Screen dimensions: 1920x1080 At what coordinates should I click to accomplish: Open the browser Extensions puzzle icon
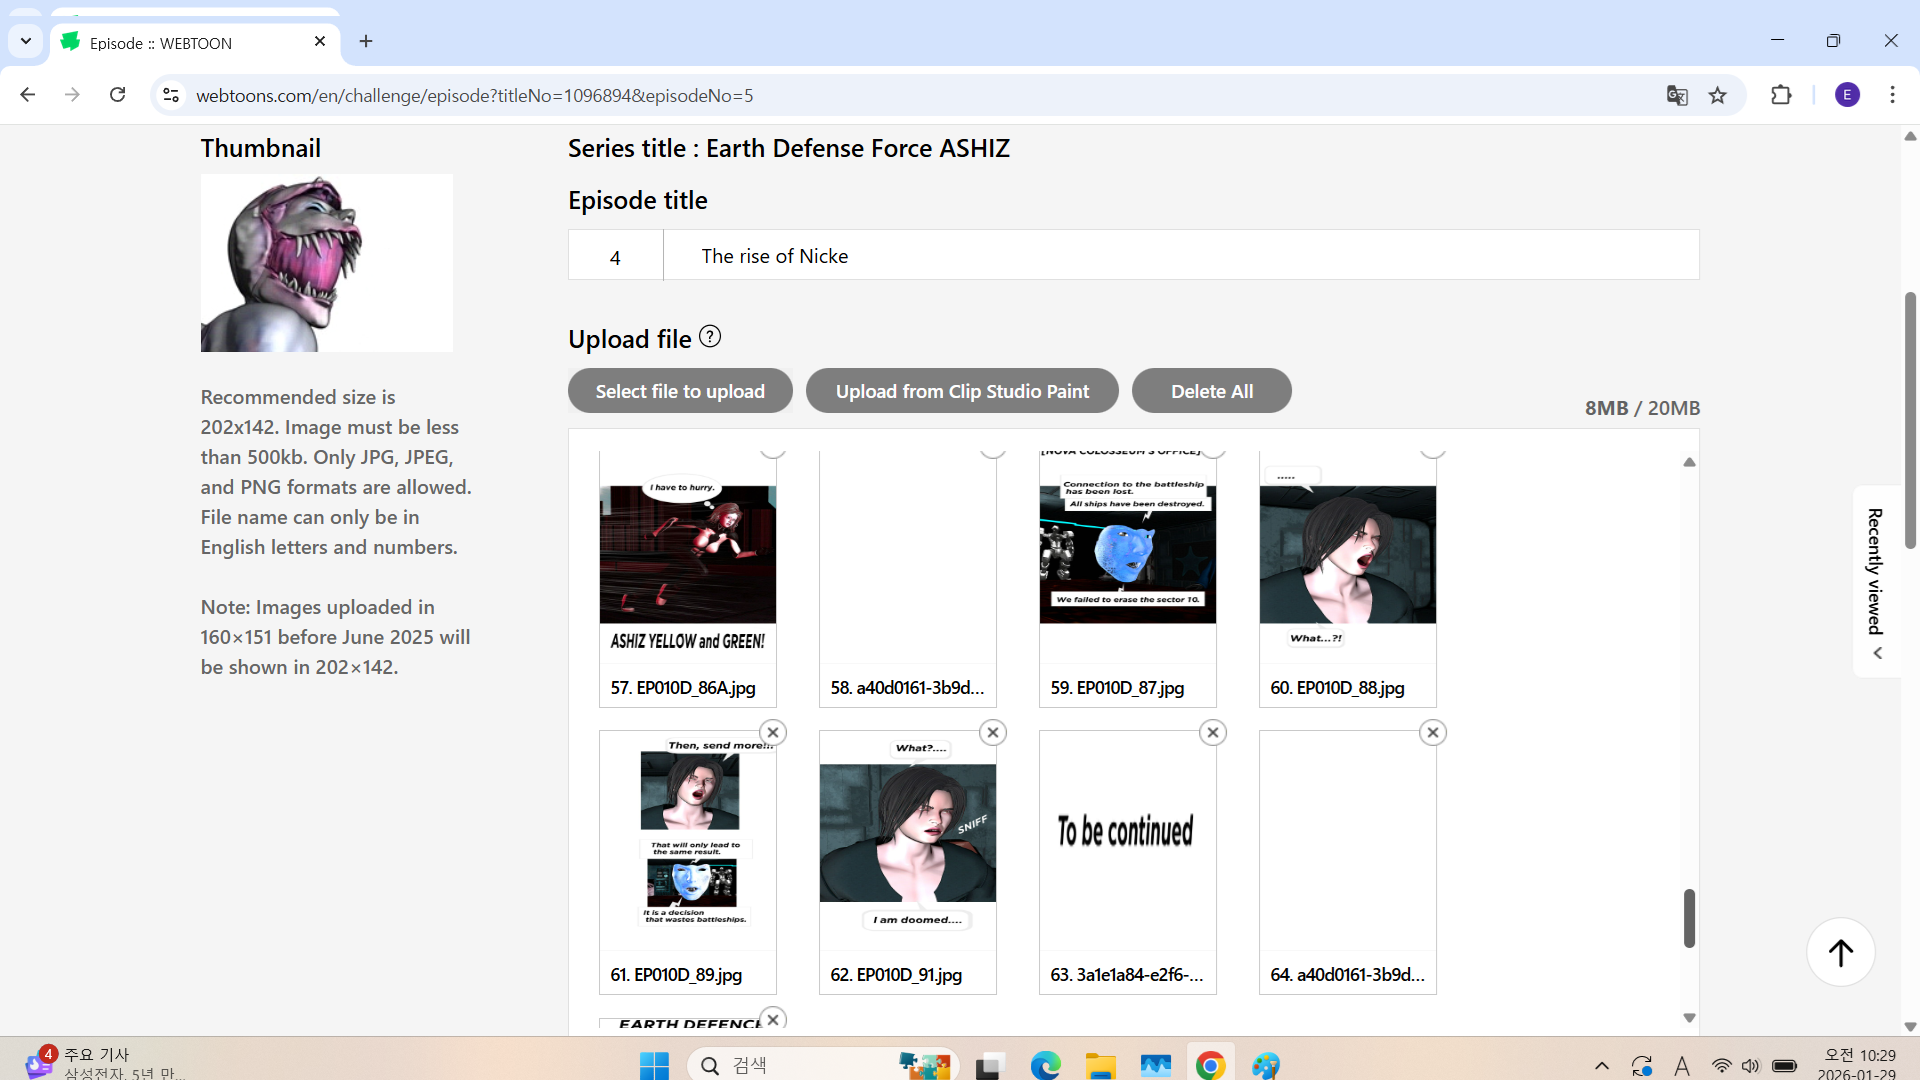1781,96
